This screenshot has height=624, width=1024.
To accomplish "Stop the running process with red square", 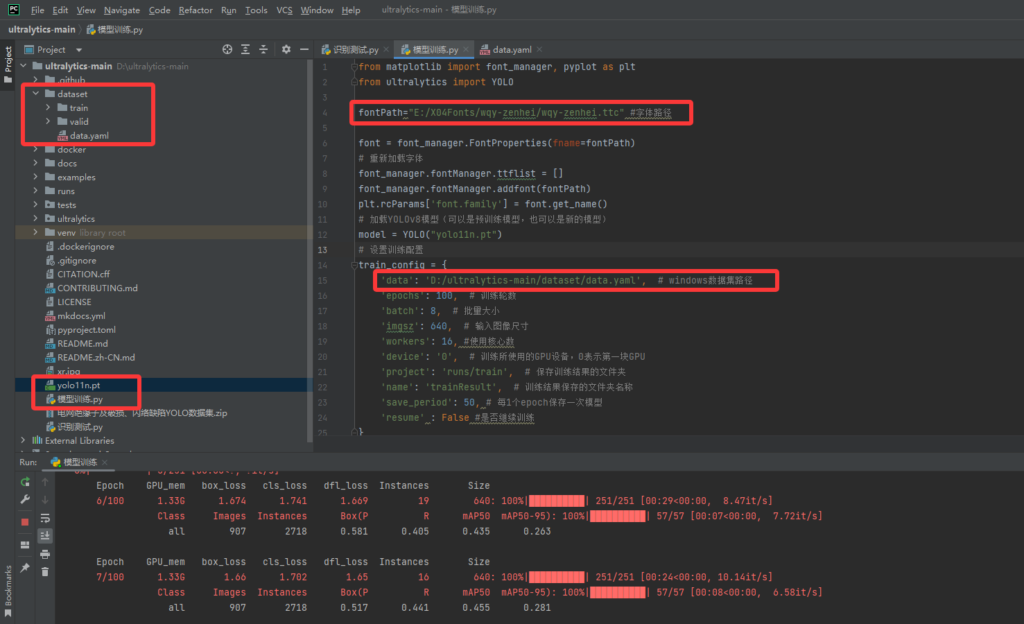I will (25, 522).
